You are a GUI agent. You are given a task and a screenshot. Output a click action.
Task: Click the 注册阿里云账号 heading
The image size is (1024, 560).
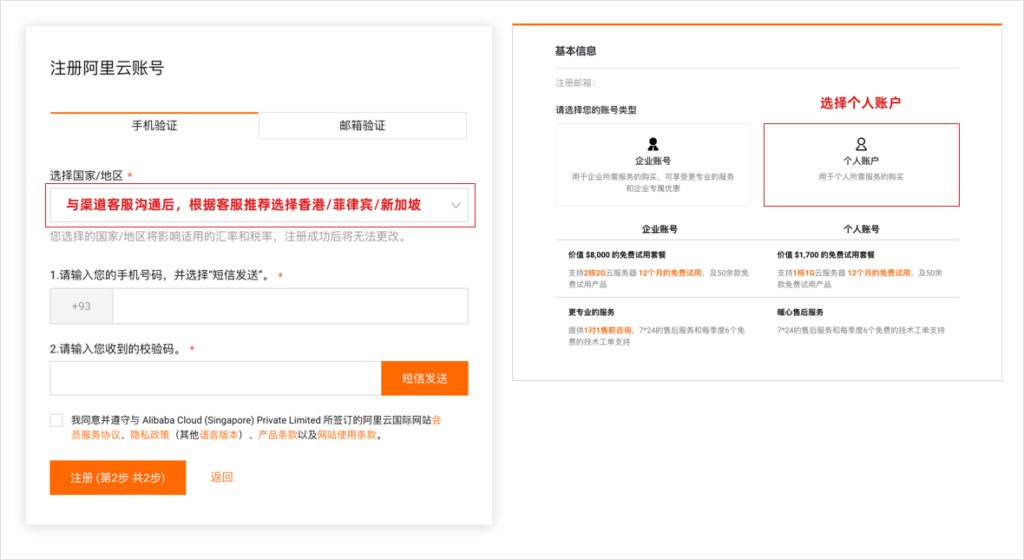pyautogui.click(x=107, y=68)
